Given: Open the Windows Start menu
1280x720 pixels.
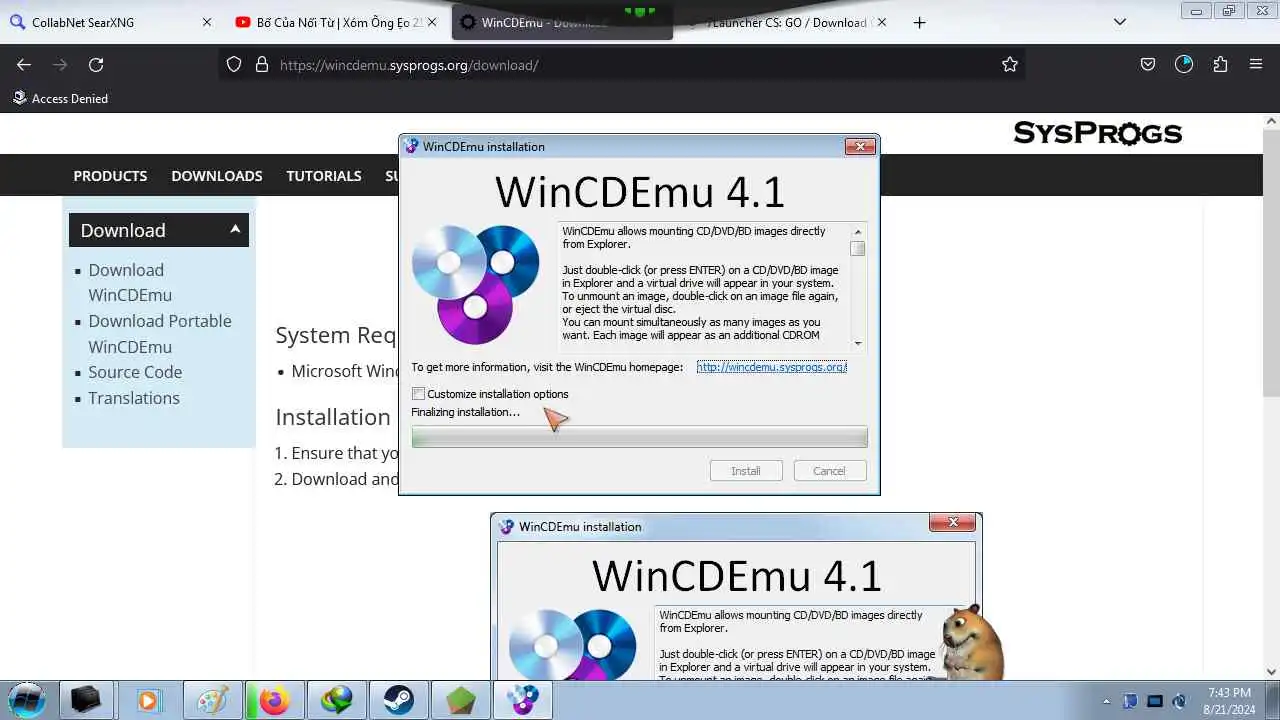Looking at the screenshot, I should click(x=27, y=700).
